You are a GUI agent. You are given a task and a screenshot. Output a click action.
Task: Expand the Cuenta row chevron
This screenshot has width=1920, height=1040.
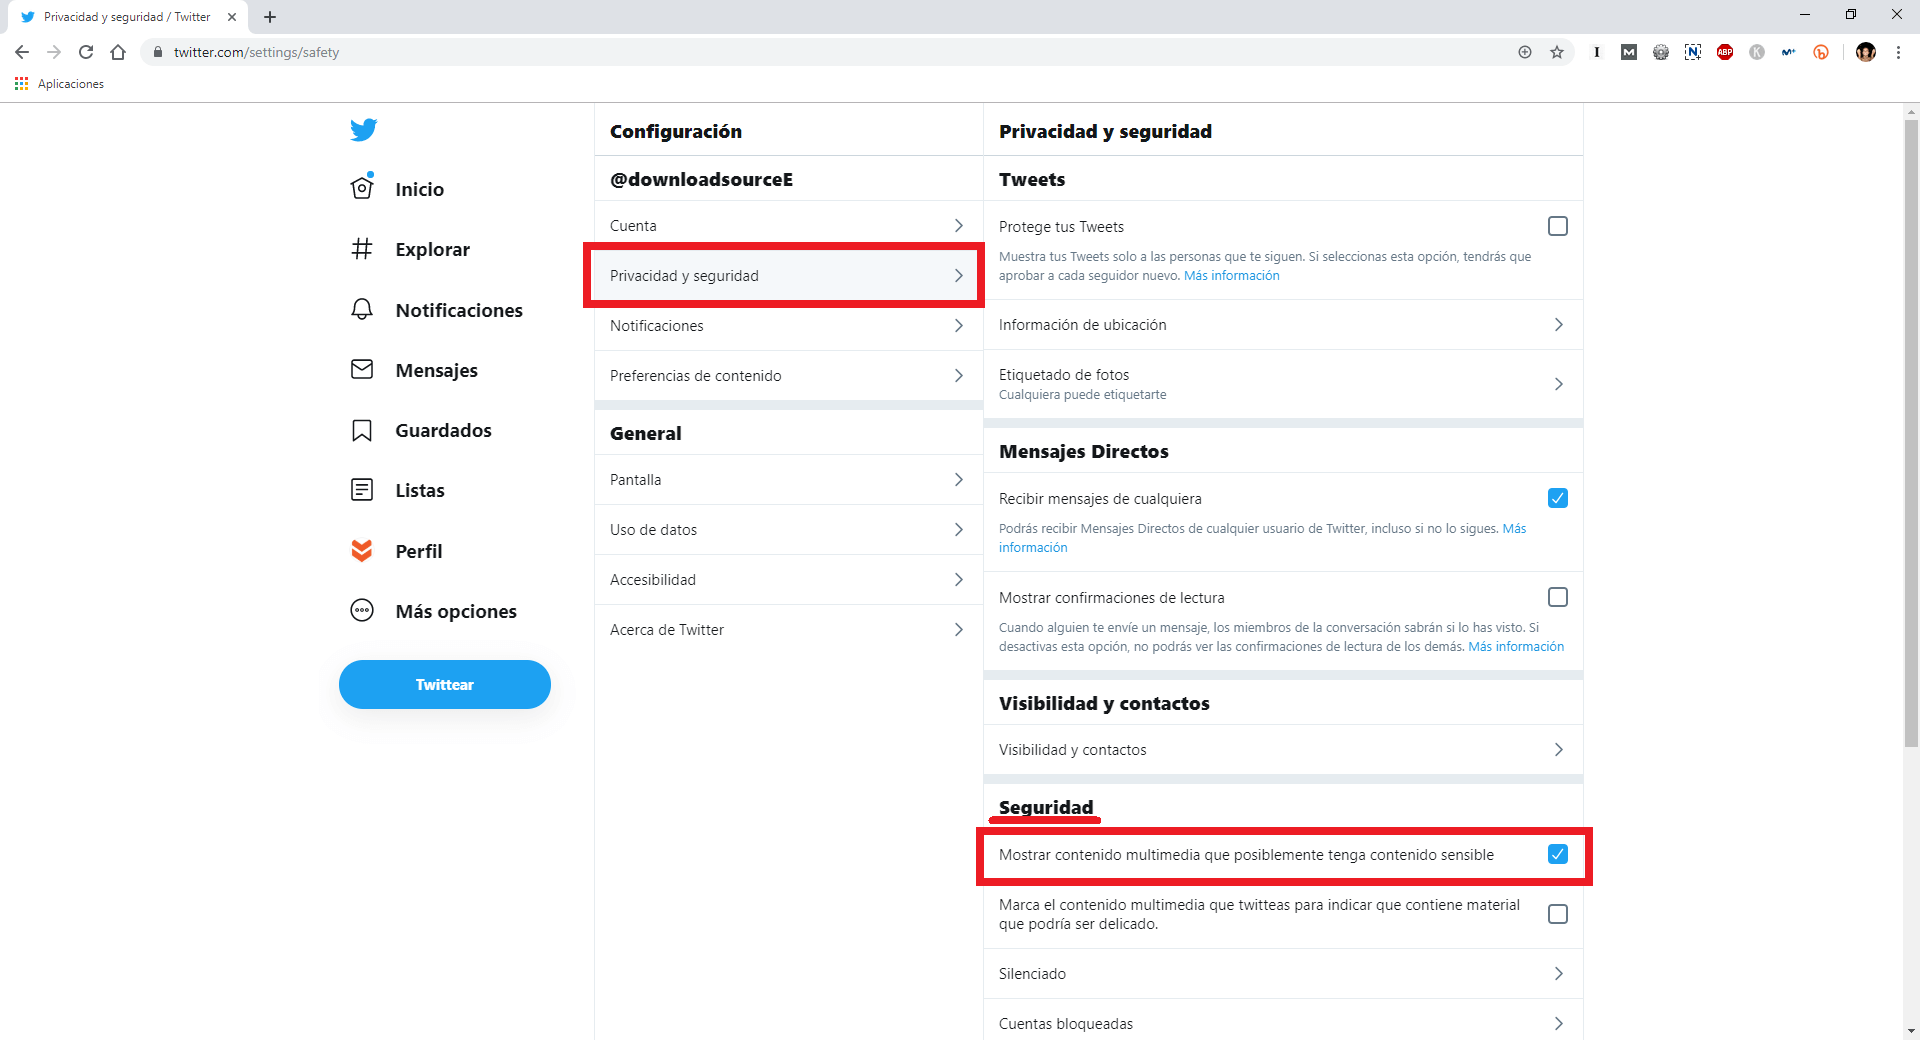[958, 226]
